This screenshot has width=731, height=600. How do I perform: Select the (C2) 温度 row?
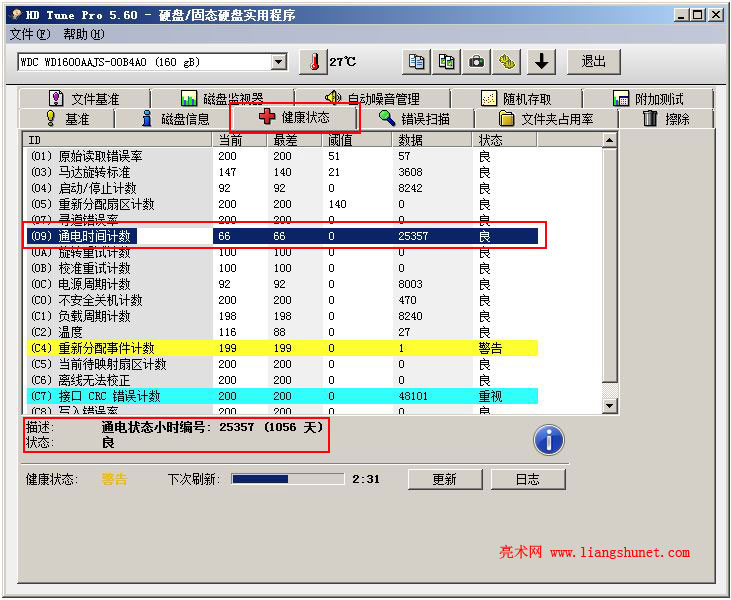click(282, 332)
